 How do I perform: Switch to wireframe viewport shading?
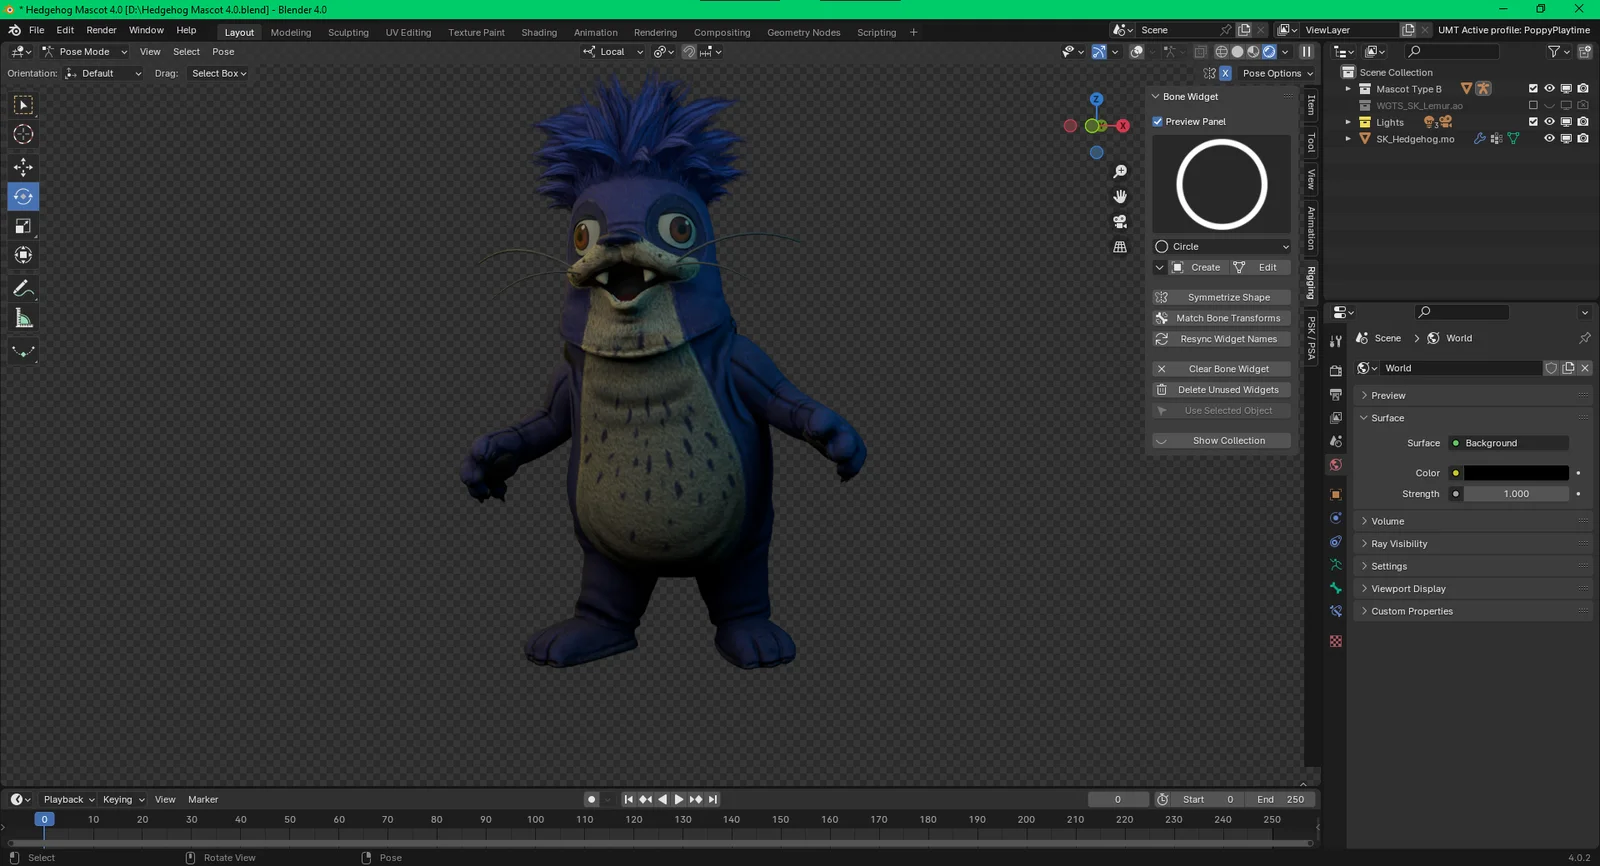1221,52
